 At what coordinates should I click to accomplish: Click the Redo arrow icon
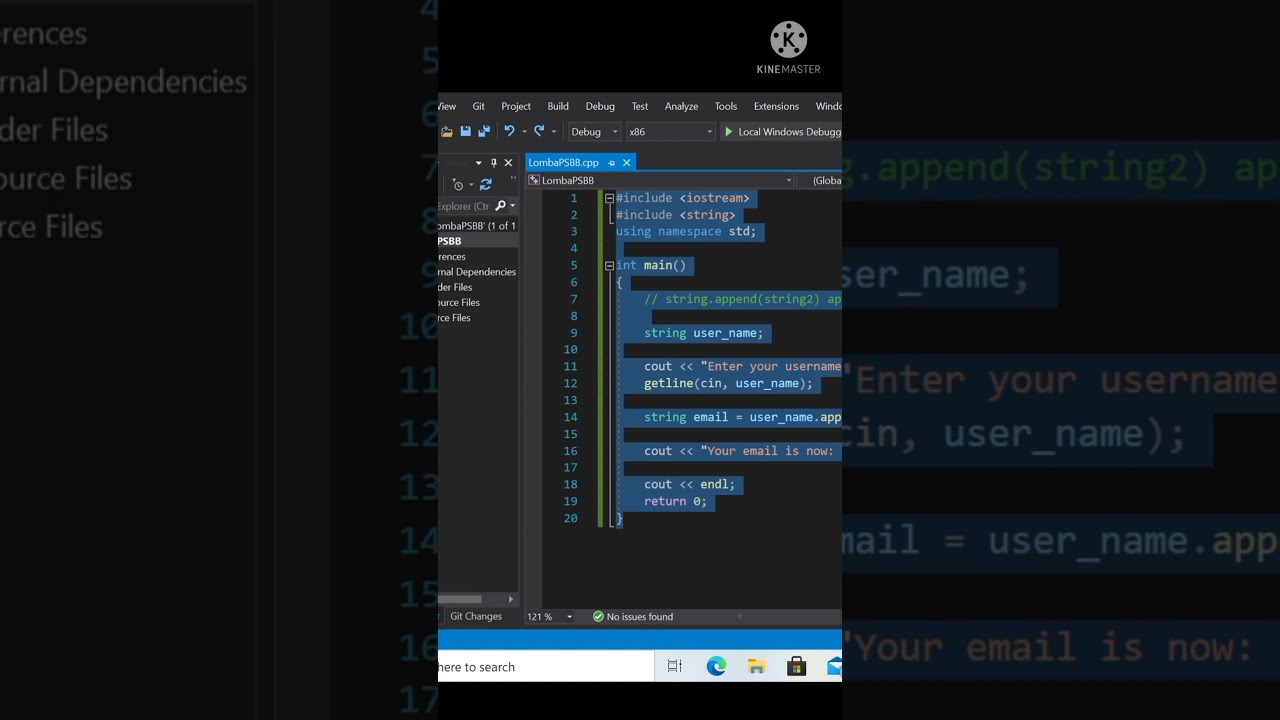[539, 132]
